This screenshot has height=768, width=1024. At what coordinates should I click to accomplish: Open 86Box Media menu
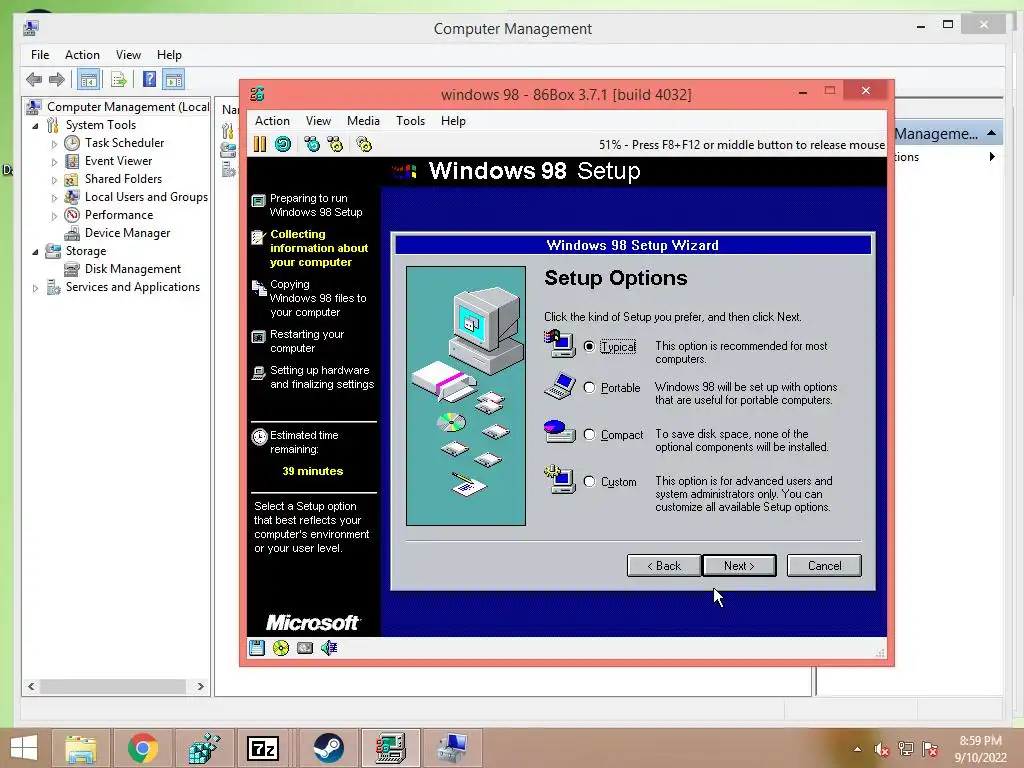click(x=363, y=121)
